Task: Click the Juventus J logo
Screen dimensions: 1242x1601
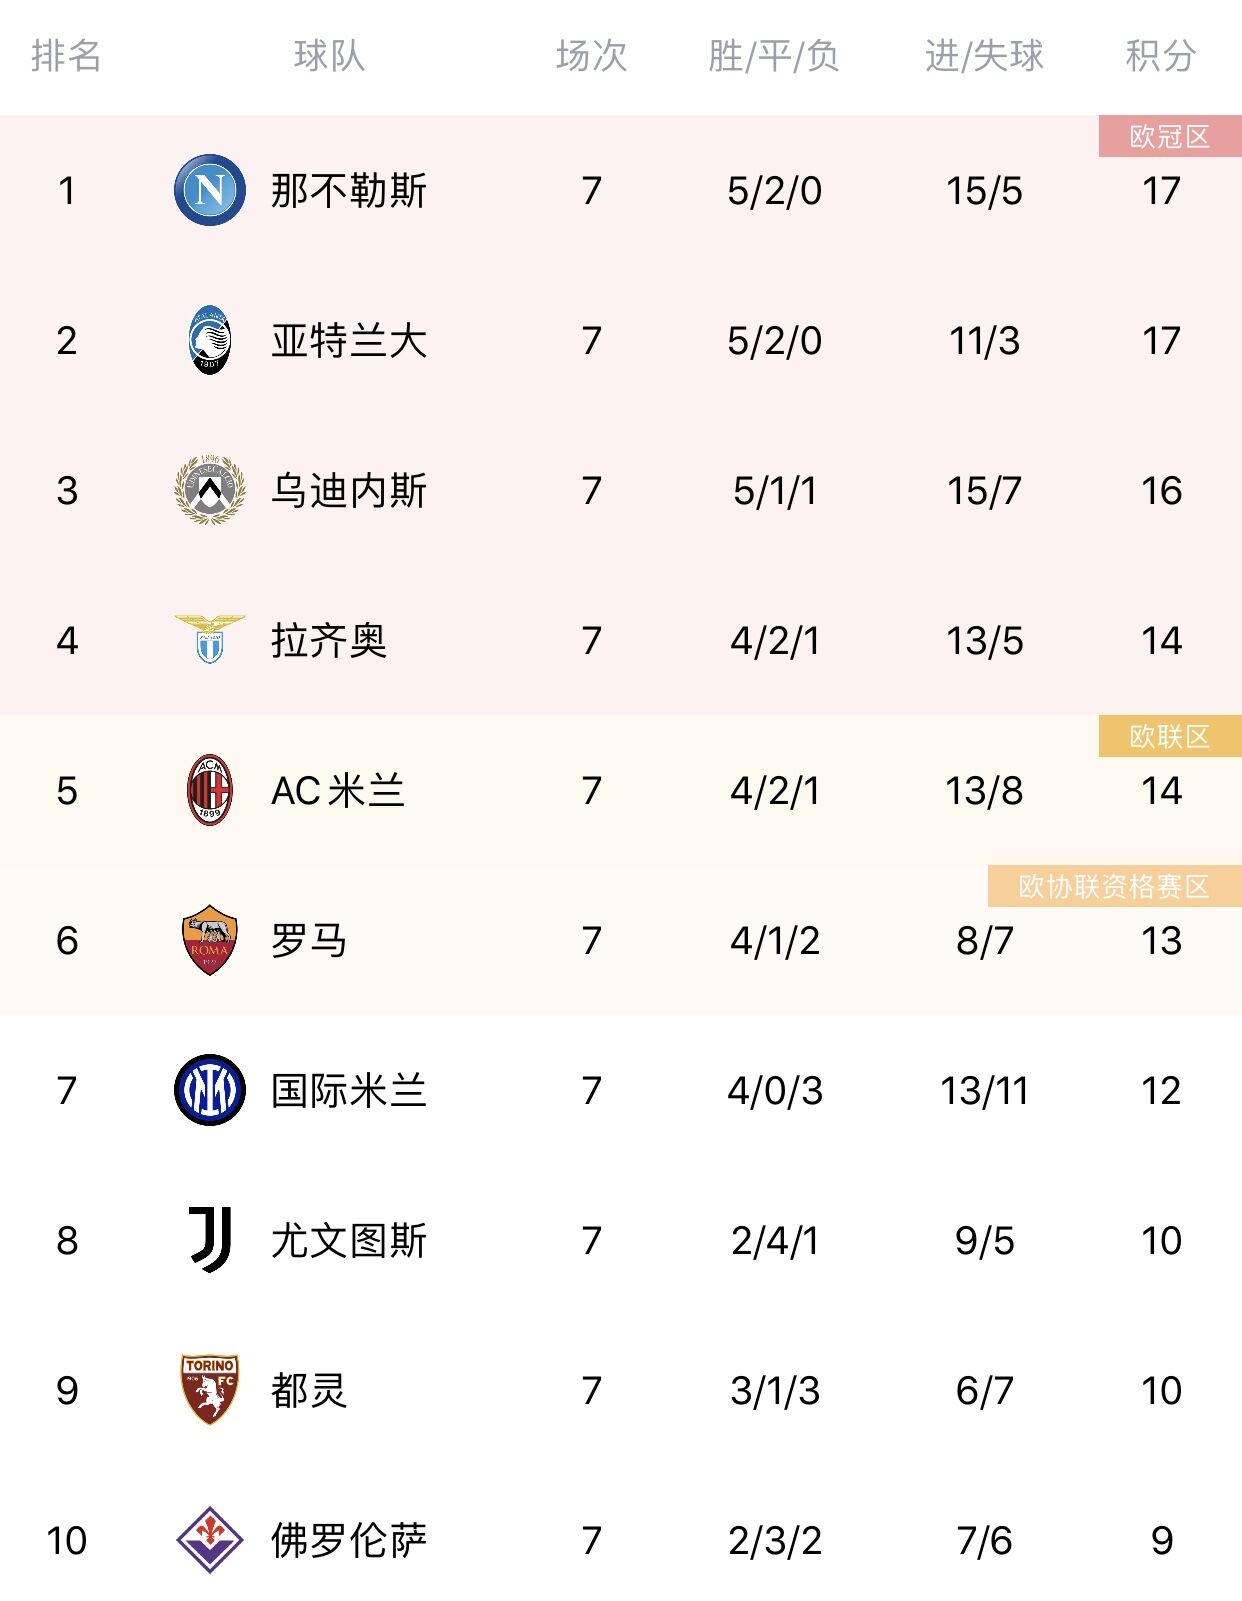Action: pos(210,1240)
